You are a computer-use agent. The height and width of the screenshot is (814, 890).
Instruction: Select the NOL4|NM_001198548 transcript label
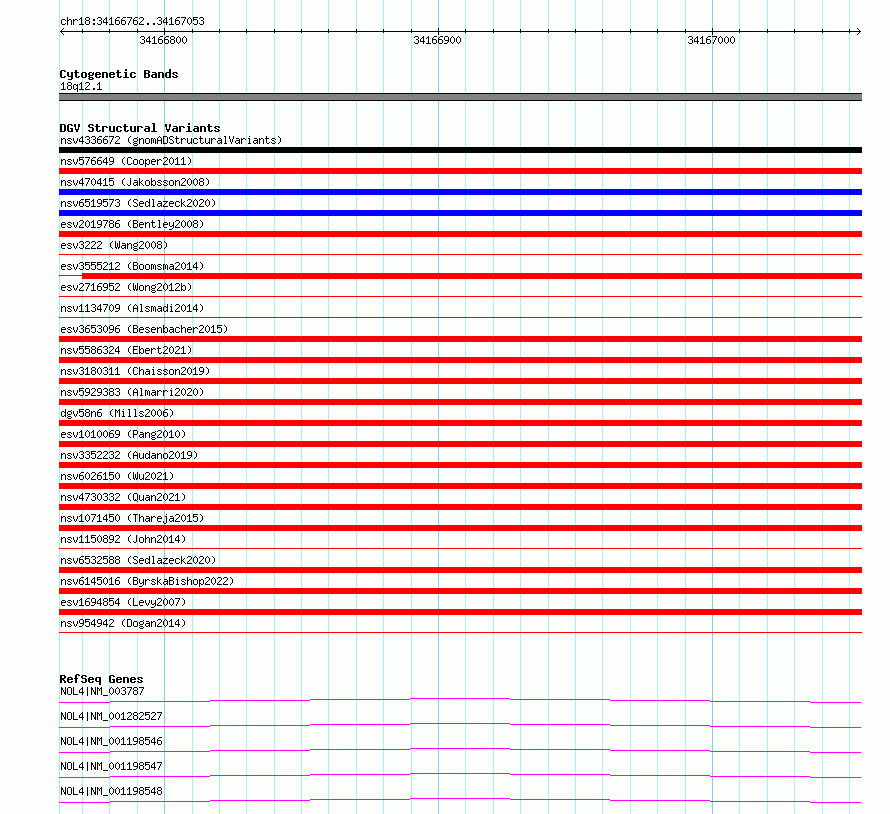point(111,791)
